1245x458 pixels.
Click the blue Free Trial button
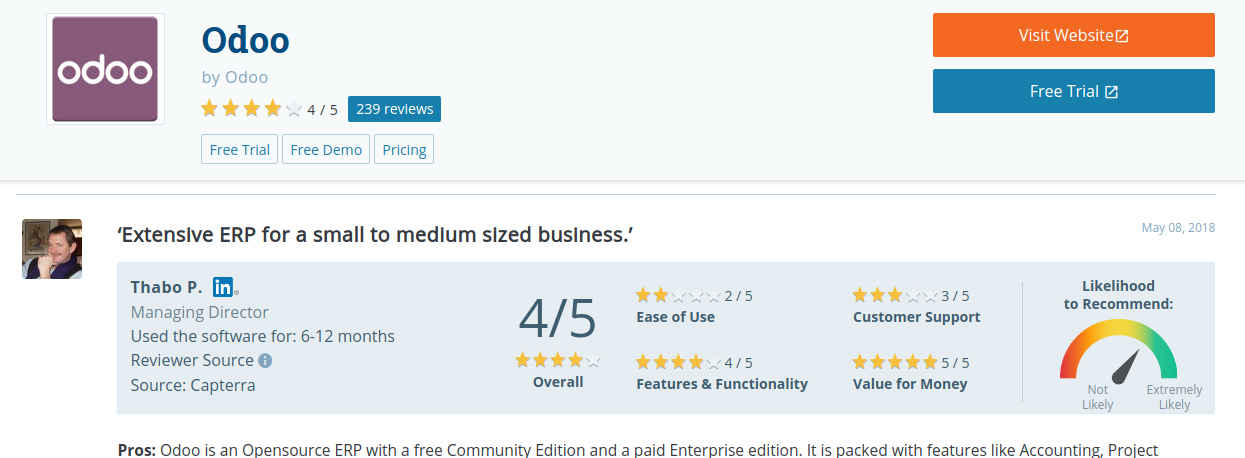click(1074, 91)
